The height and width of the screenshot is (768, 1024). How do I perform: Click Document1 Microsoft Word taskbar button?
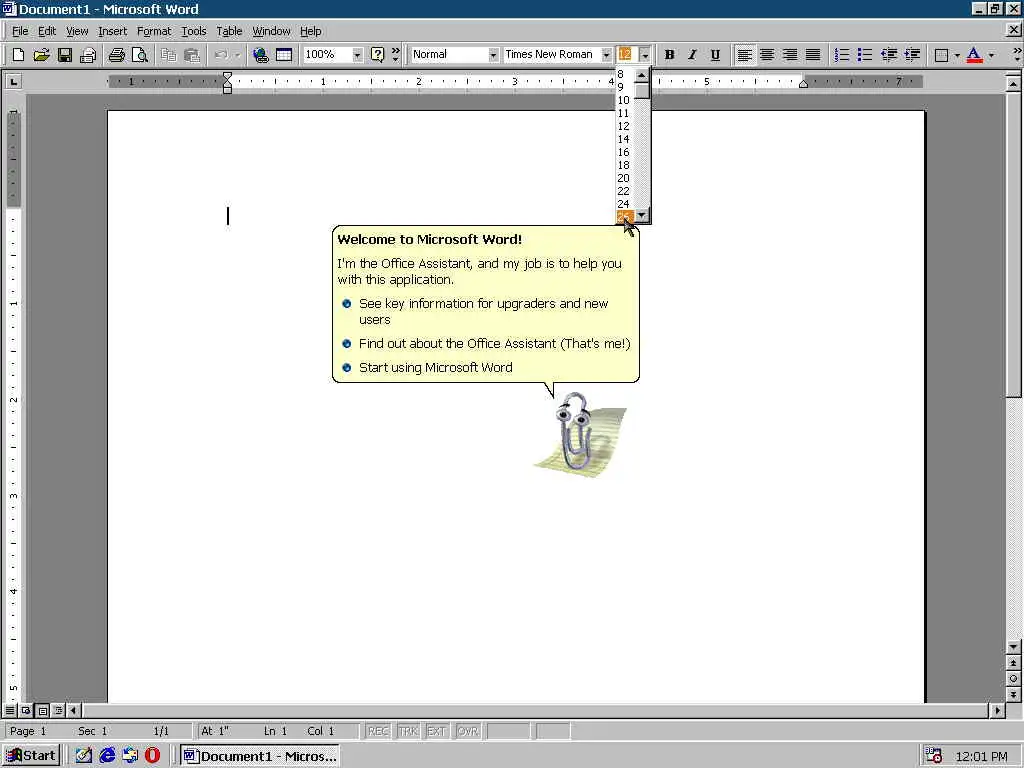[261, 756]
